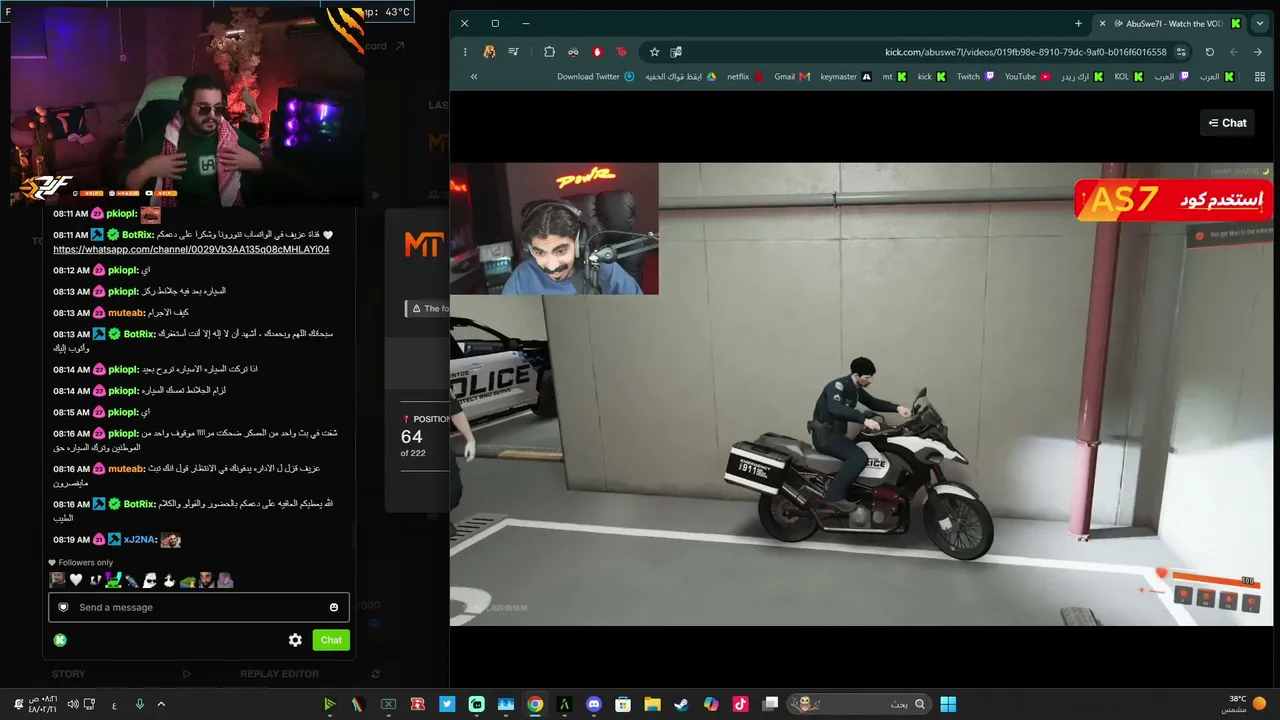Click the volume icon in system tray
Image resolution: width=1280 pixels, height=720 pixels.
click(73, 704)
